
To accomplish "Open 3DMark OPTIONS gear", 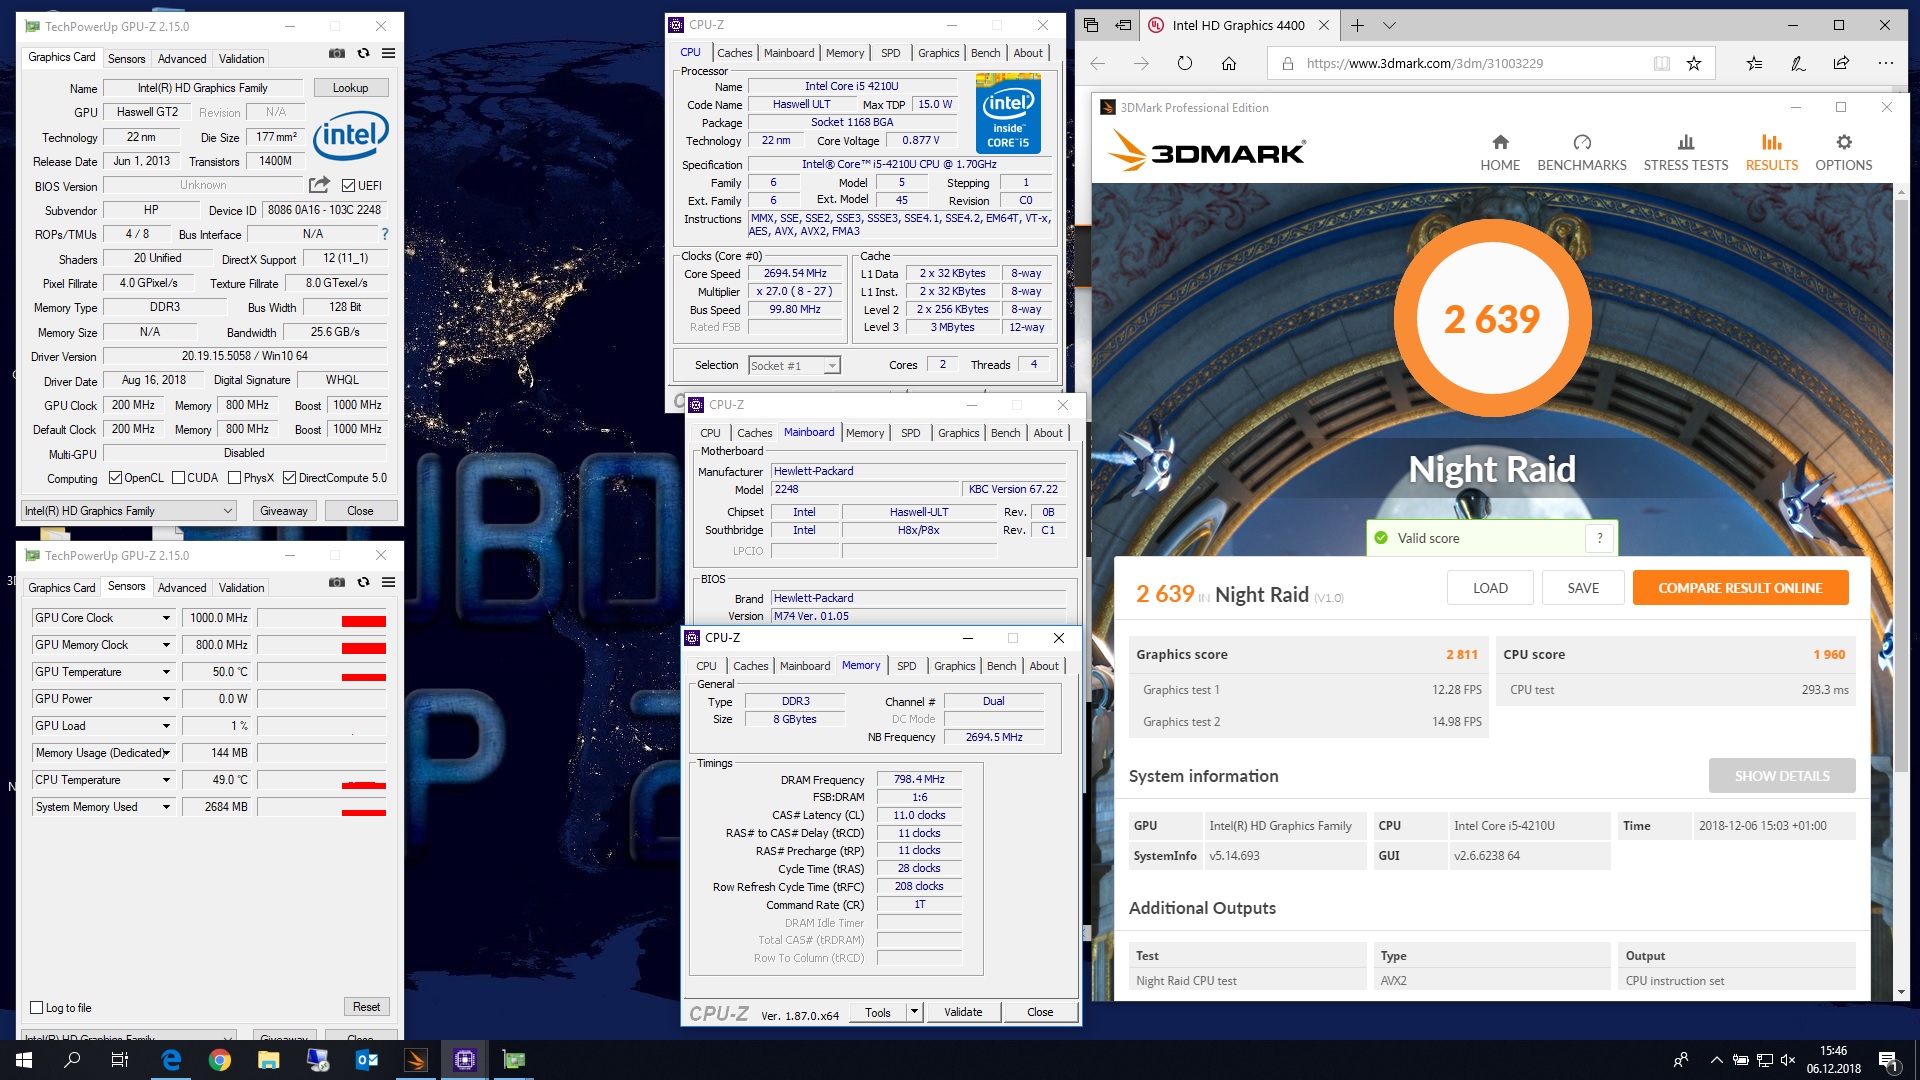I will click(1844, 153).
